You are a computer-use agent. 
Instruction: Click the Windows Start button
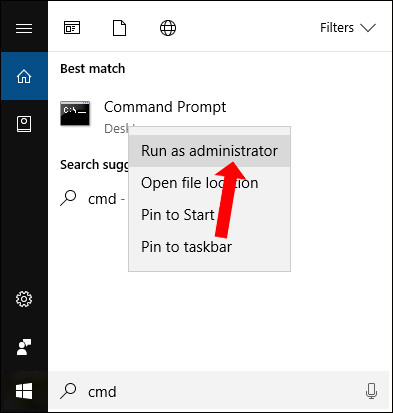(x=24, y=391)
